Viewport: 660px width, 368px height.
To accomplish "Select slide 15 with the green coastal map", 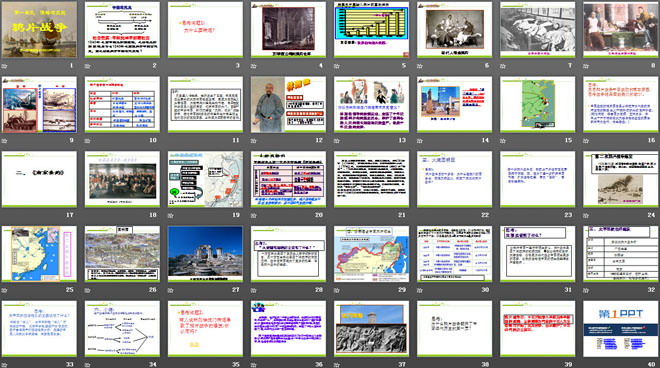I will 538,104.
